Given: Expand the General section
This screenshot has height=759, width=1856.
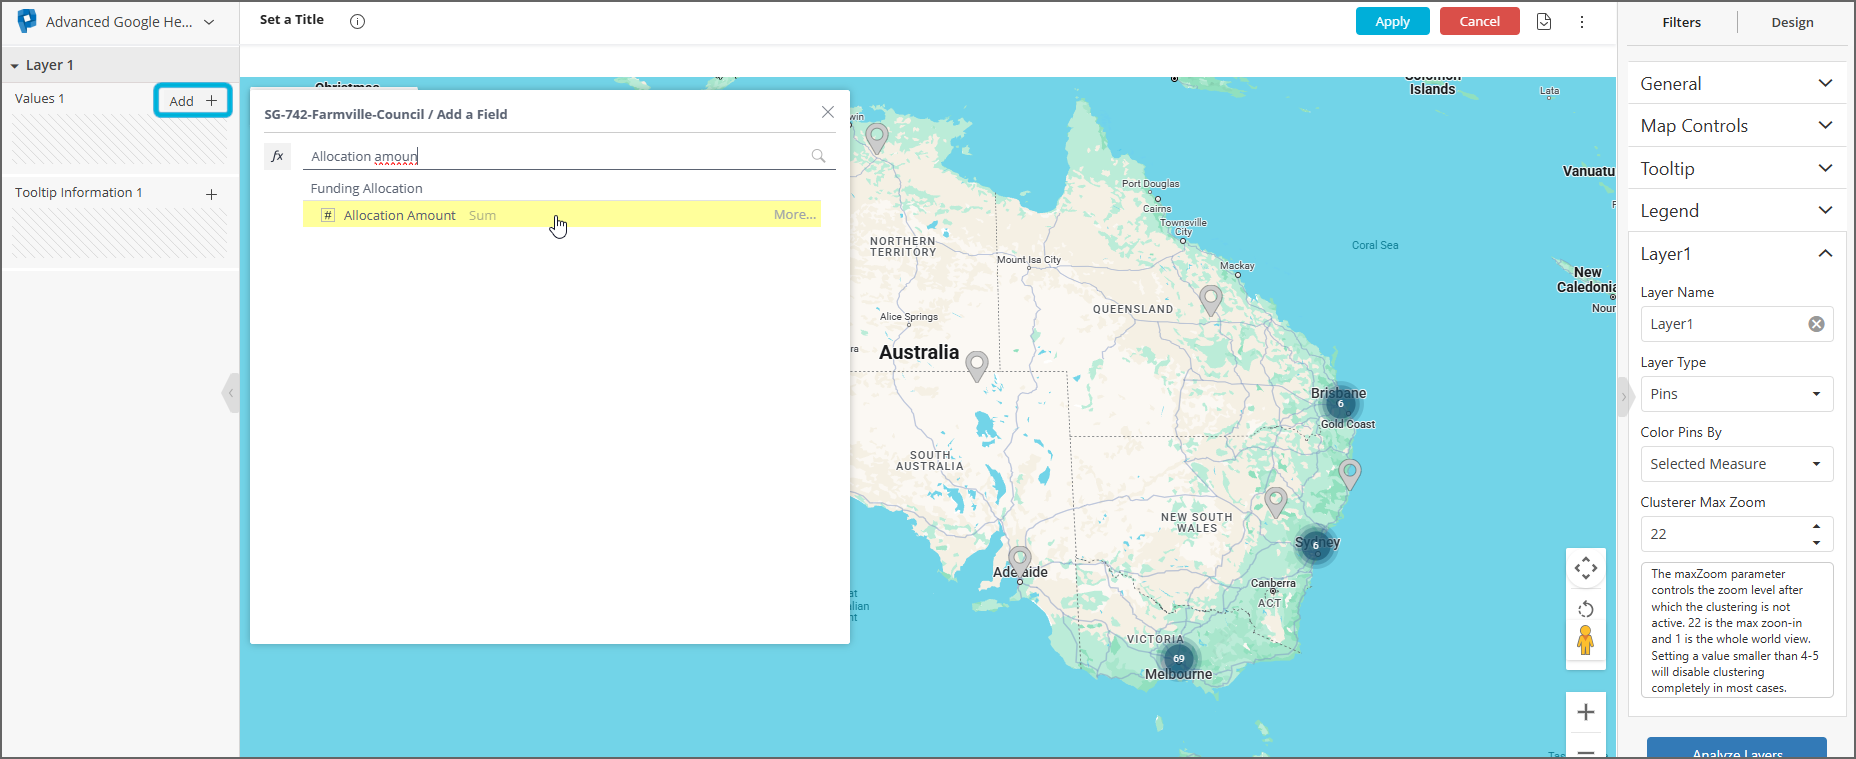Looking at the screenshot, I should (1736, 84).
